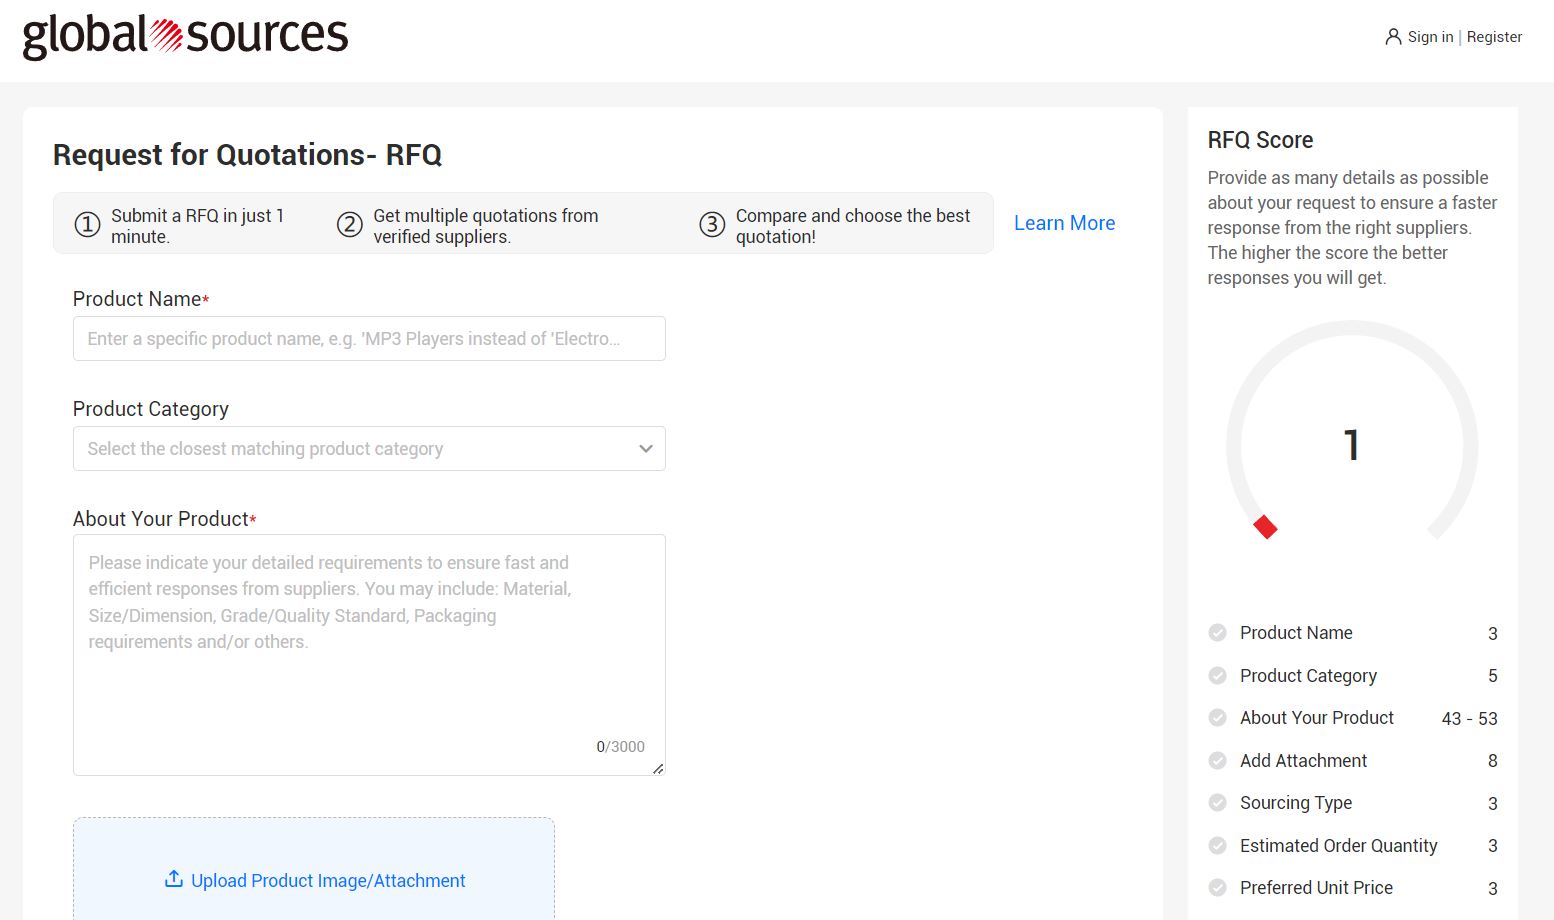Screen dimensions: 1554x920
Task: Click the Global Sources logo
Action: click(186, 36)
